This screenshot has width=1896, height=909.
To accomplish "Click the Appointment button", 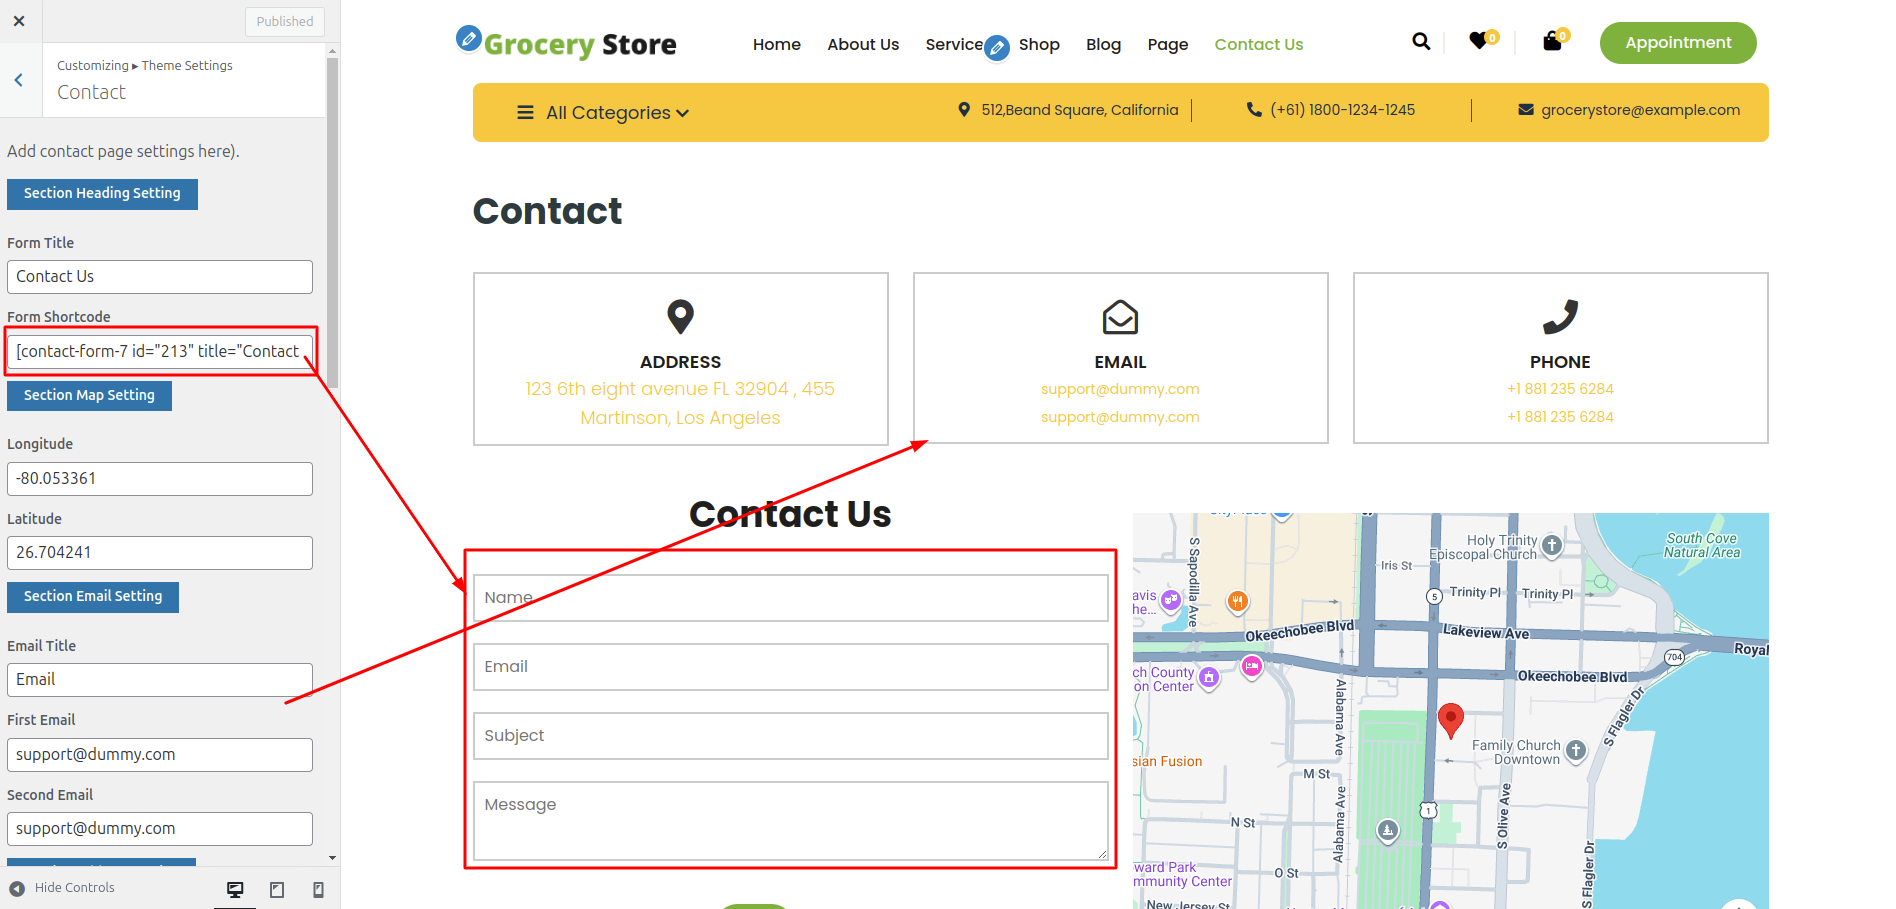I will [x=1678, y=43].
